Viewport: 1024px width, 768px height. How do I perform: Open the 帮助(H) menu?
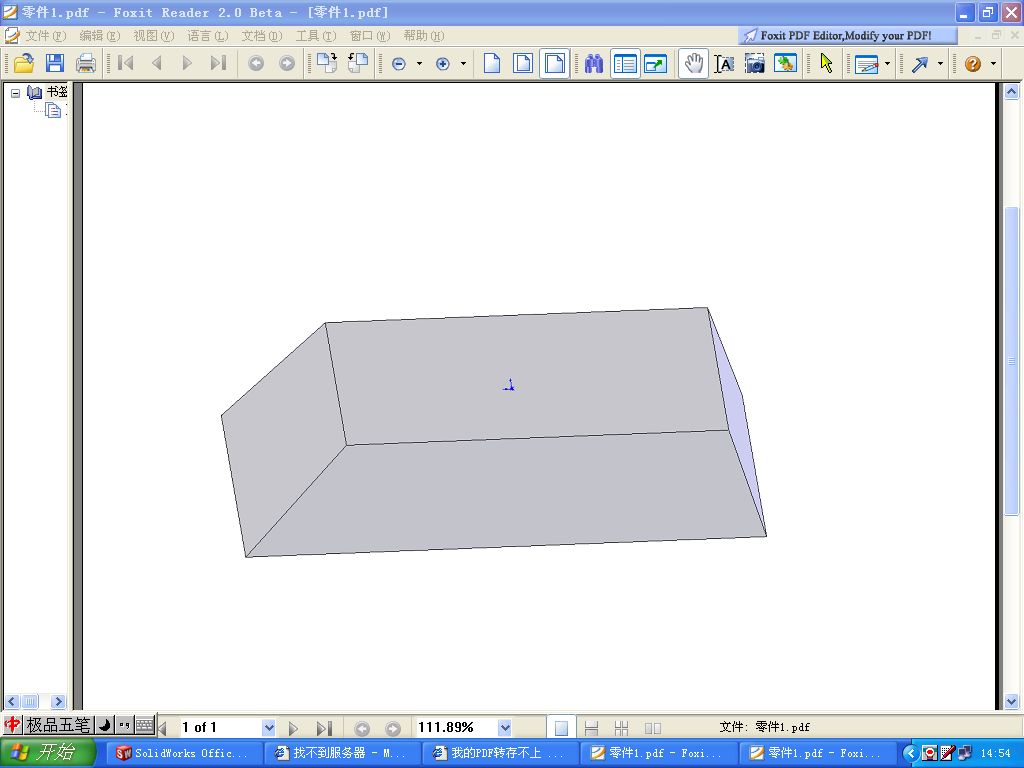(424, 36)
